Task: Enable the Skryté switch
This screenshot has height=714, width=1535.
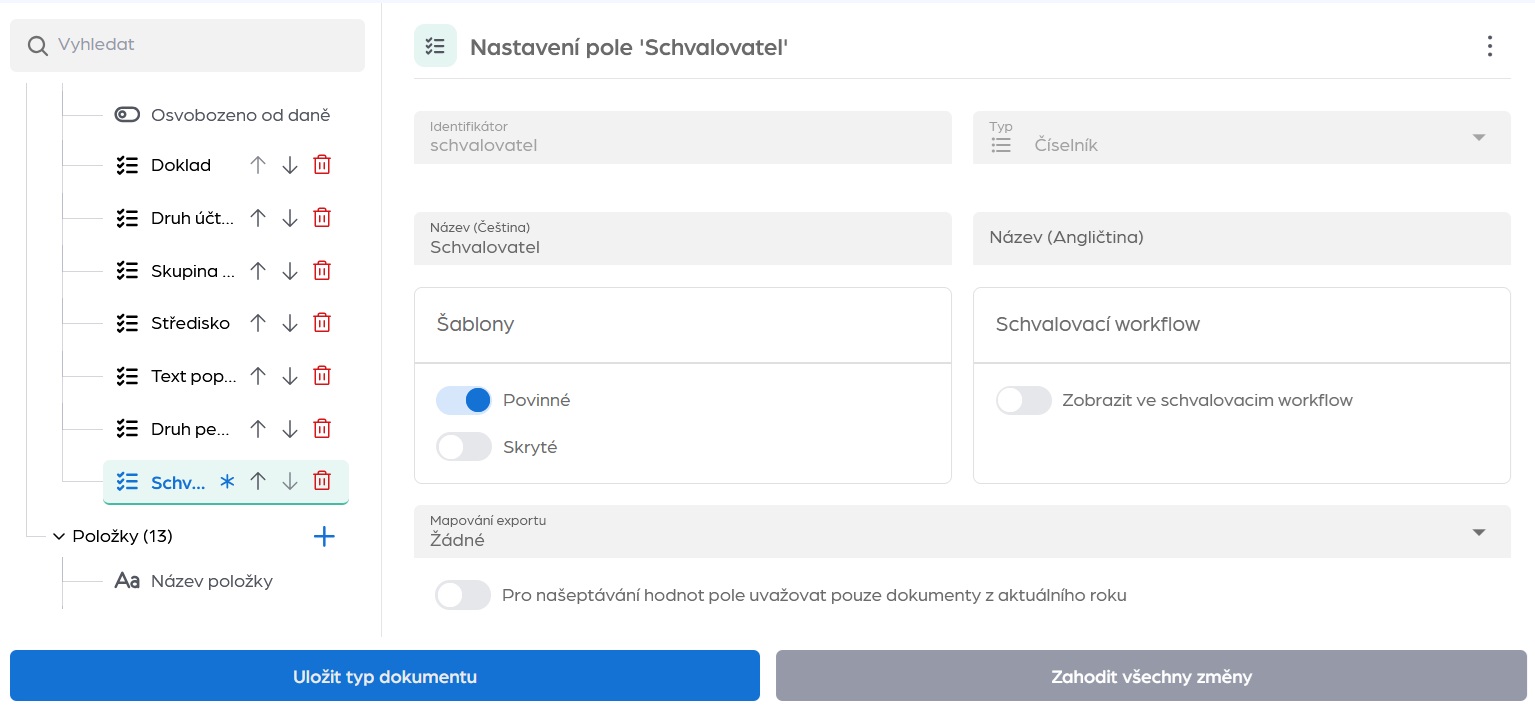Action: pyautogui.click(x=464, y=447)
